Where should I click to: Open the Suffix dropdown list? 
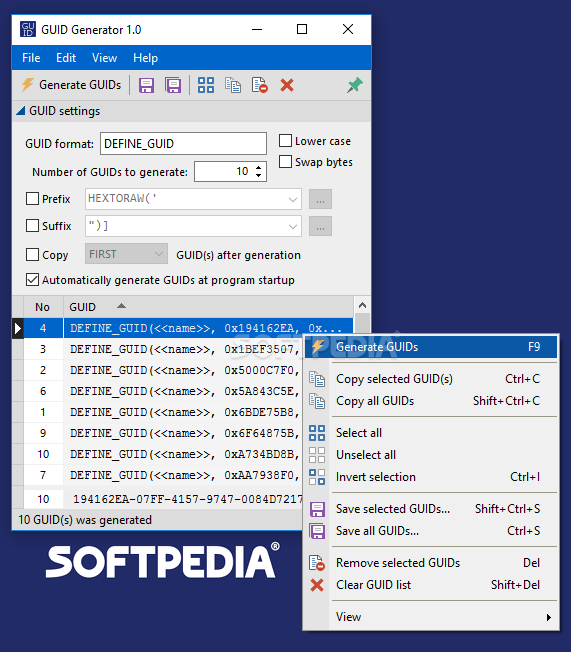[293, 226]
